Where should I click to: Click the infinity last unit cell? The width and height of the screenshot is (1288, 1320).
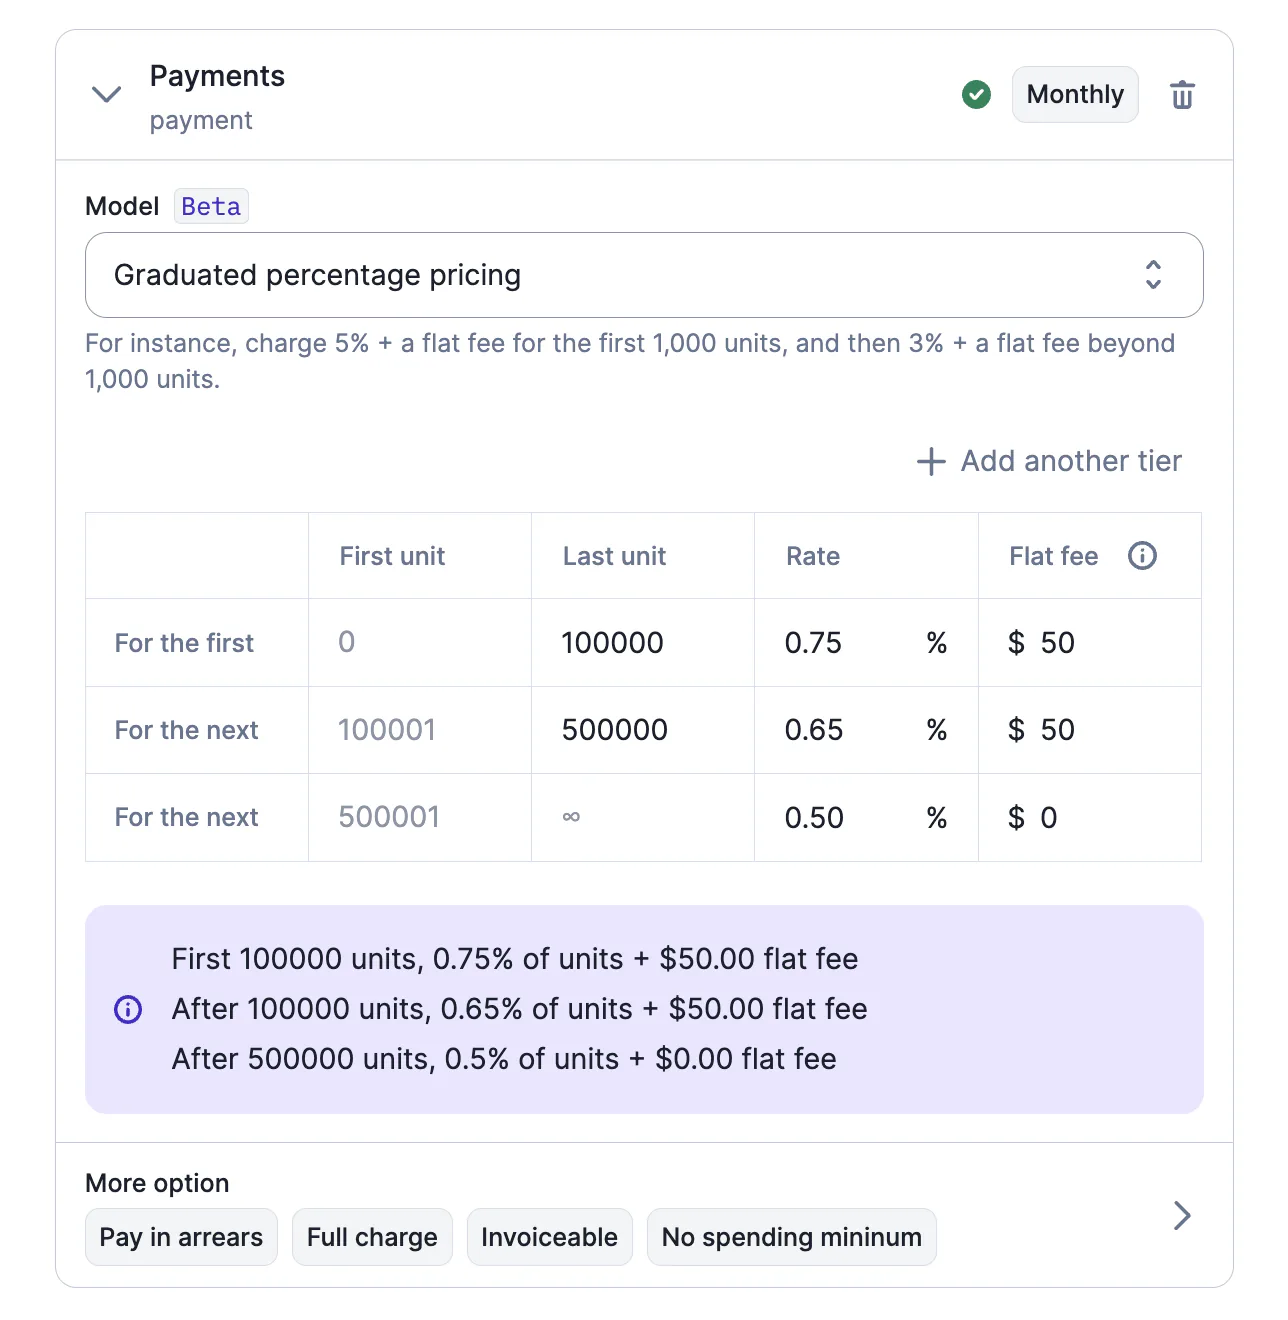(643, 818)
